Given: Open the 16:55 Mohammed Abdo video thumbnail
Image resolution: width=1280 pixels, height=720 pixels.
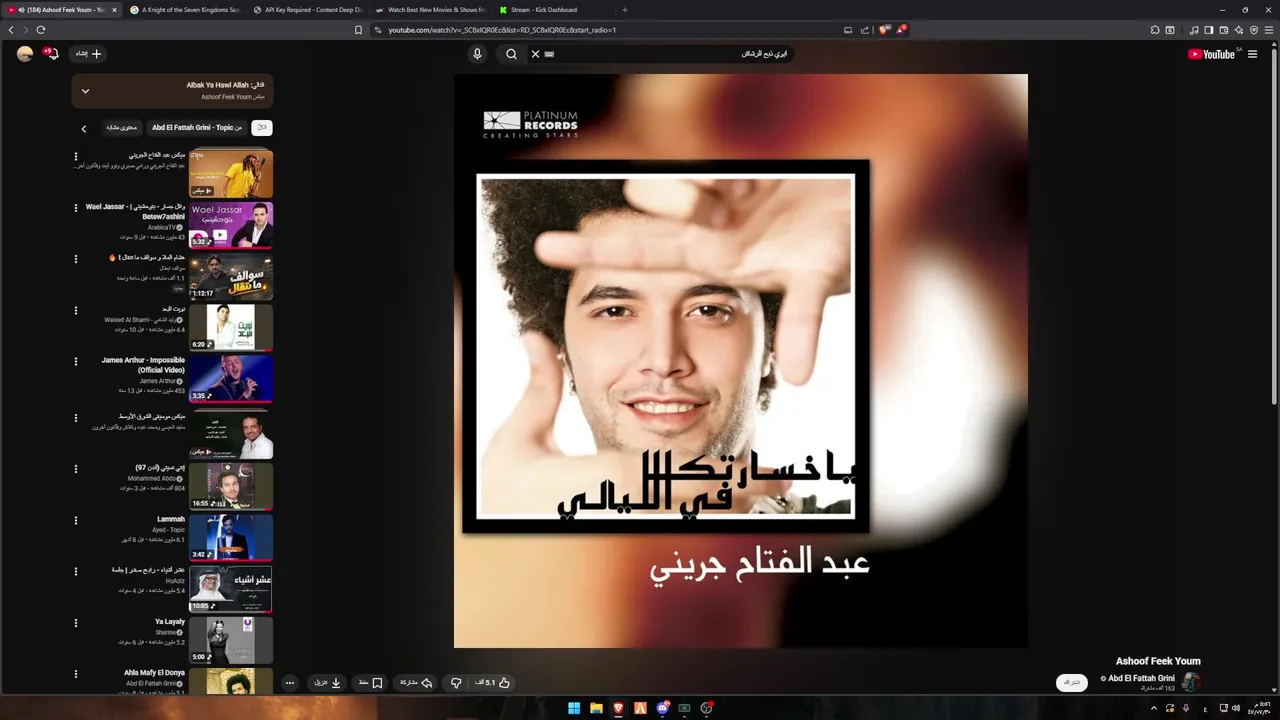Looking at the screenshot, I should click(231, 486).
